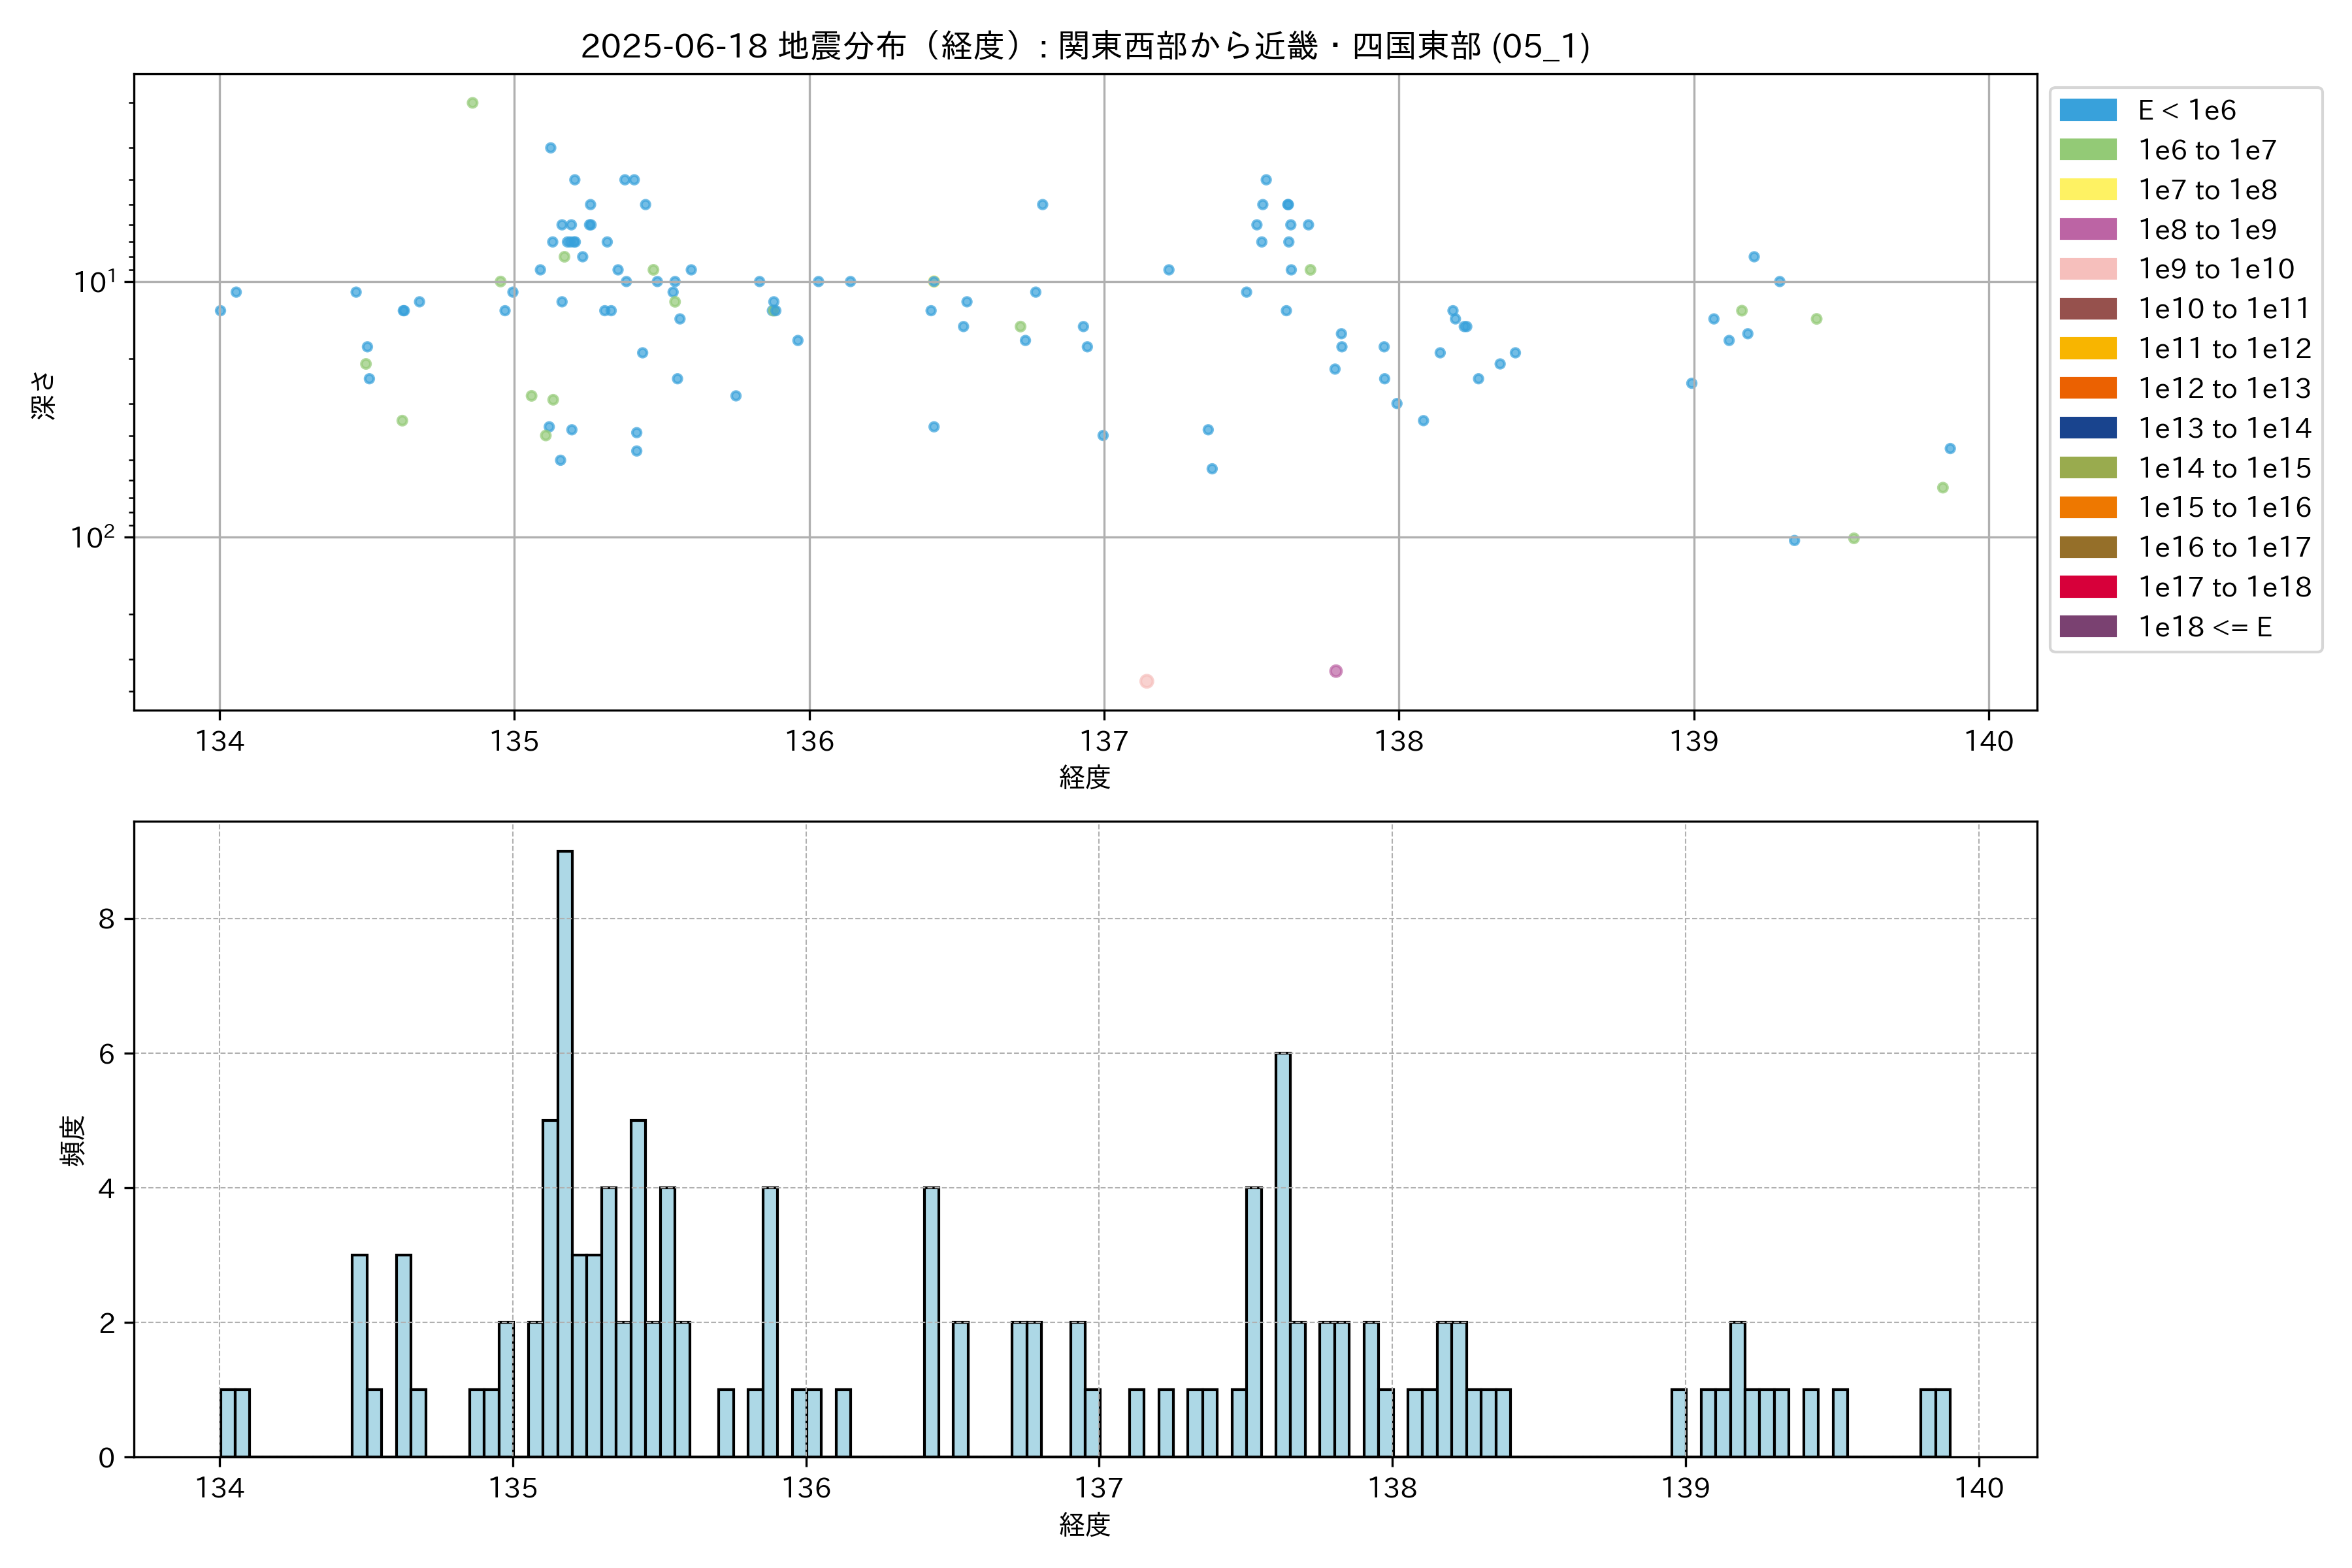
Task: Click the red 1e17 to 1e18 swatch
Action: 2087,587
